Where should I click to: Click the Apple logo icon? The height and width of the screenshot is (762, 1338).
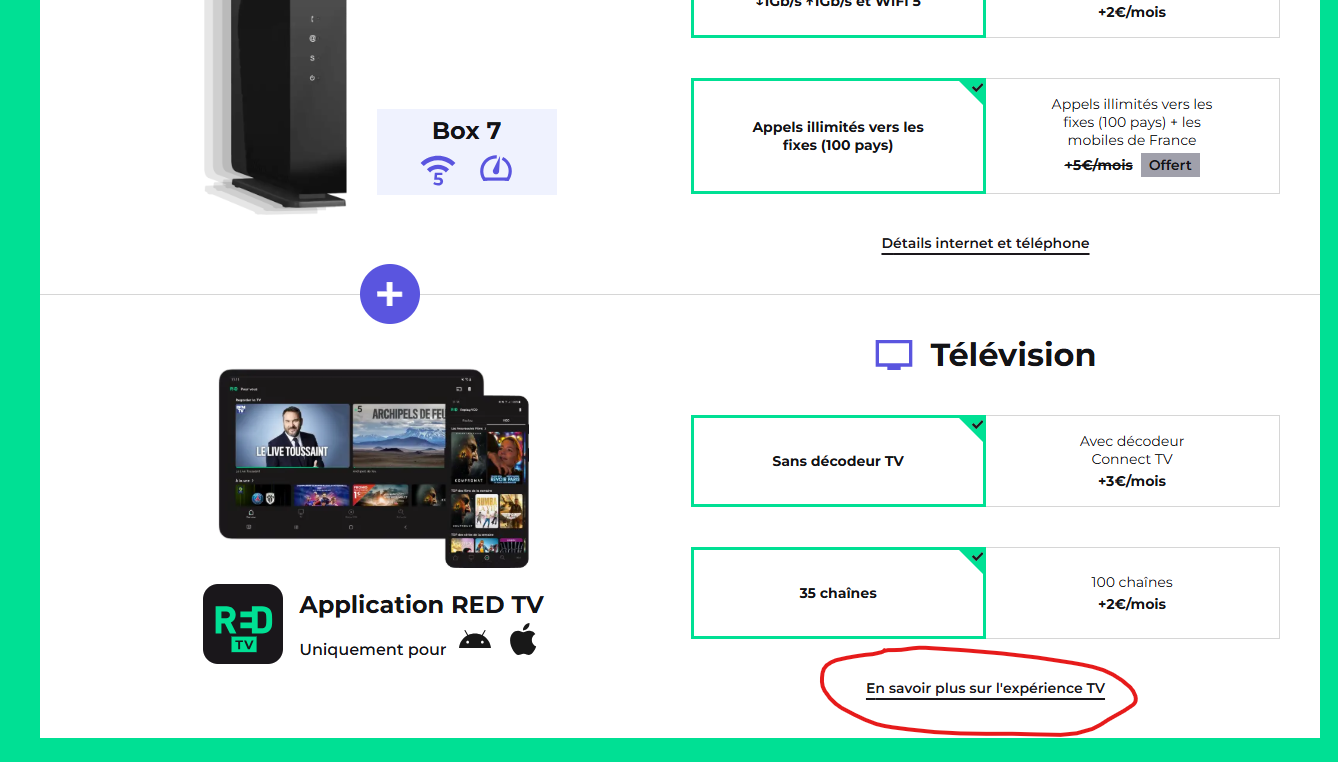(523, 639)
